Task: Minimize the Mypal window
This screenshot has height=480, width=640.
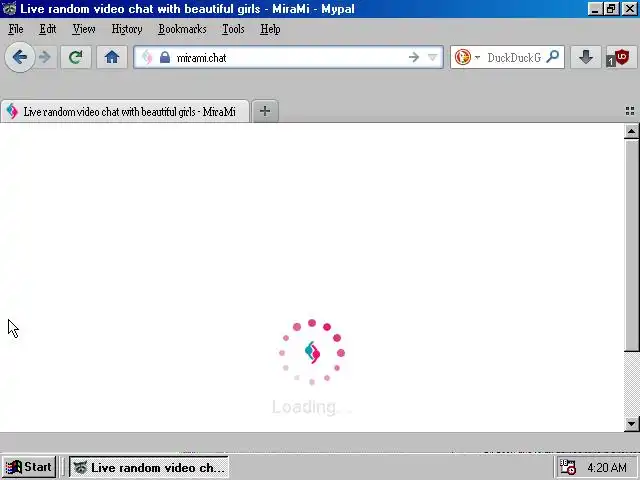Action: (595, 9)
